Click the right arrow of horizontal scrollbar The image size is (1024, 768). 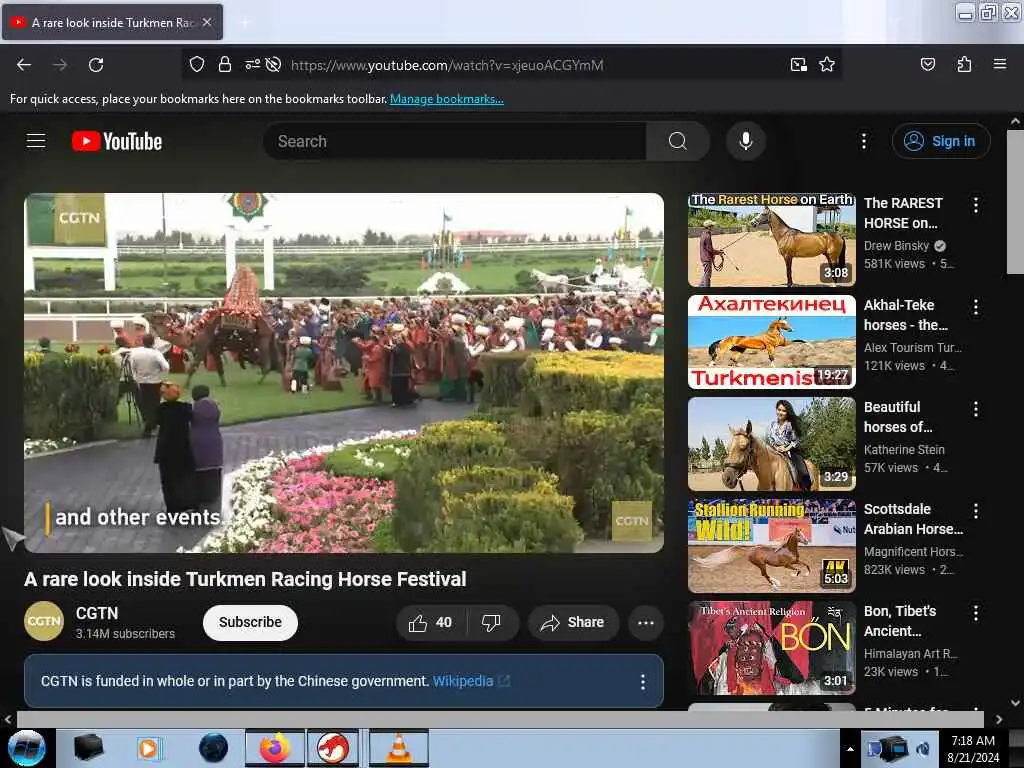pyautogui.click(x=999, y=719)
